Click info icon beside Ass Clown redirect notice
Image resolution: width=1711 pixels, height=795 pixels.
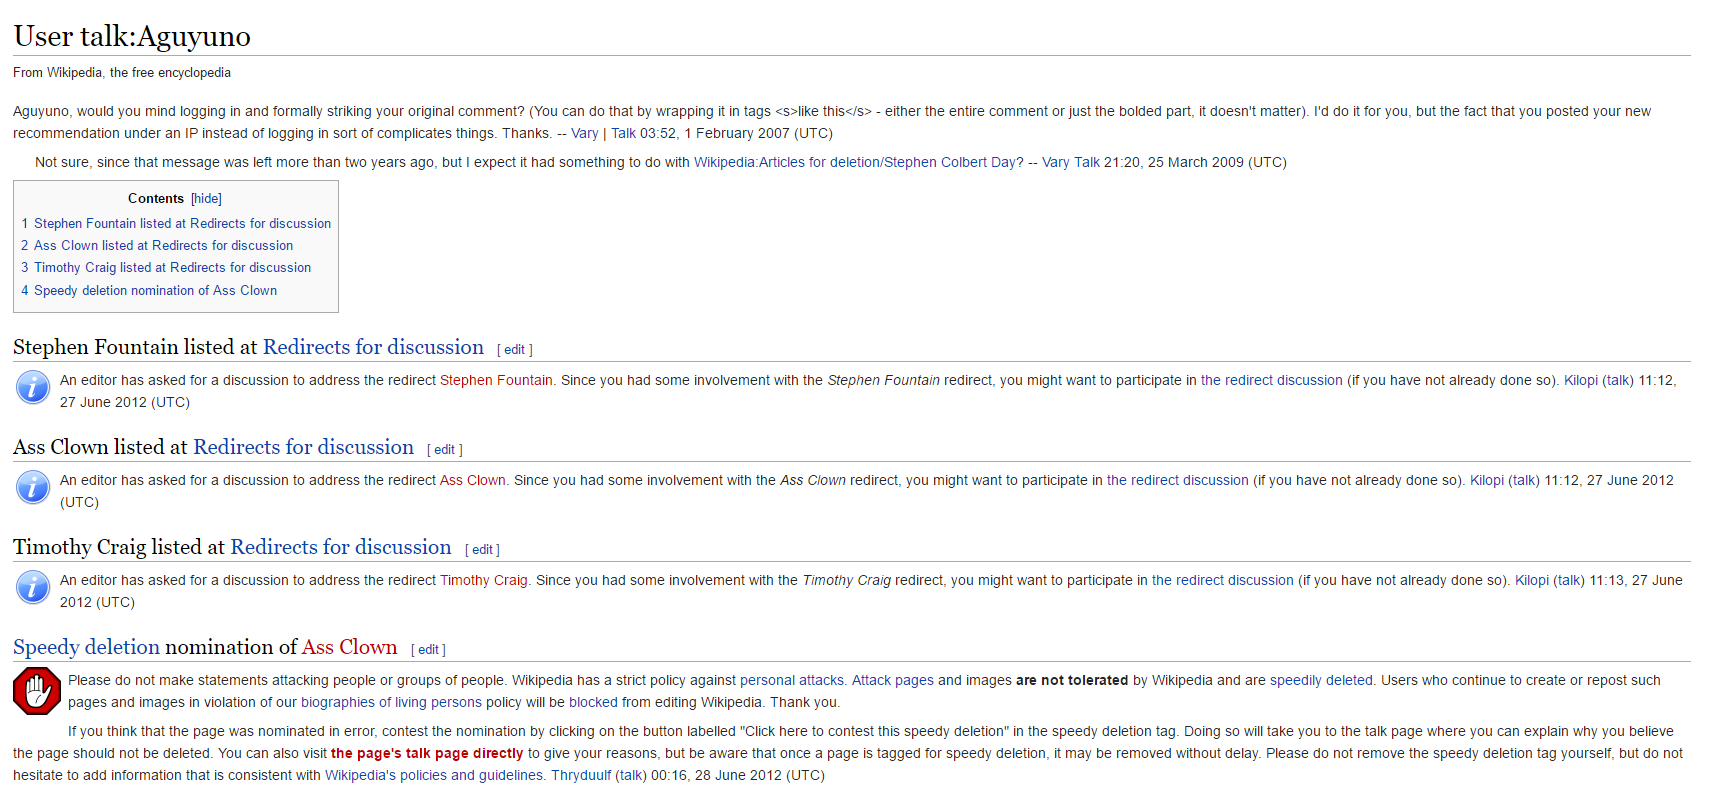tap(33, 487)
